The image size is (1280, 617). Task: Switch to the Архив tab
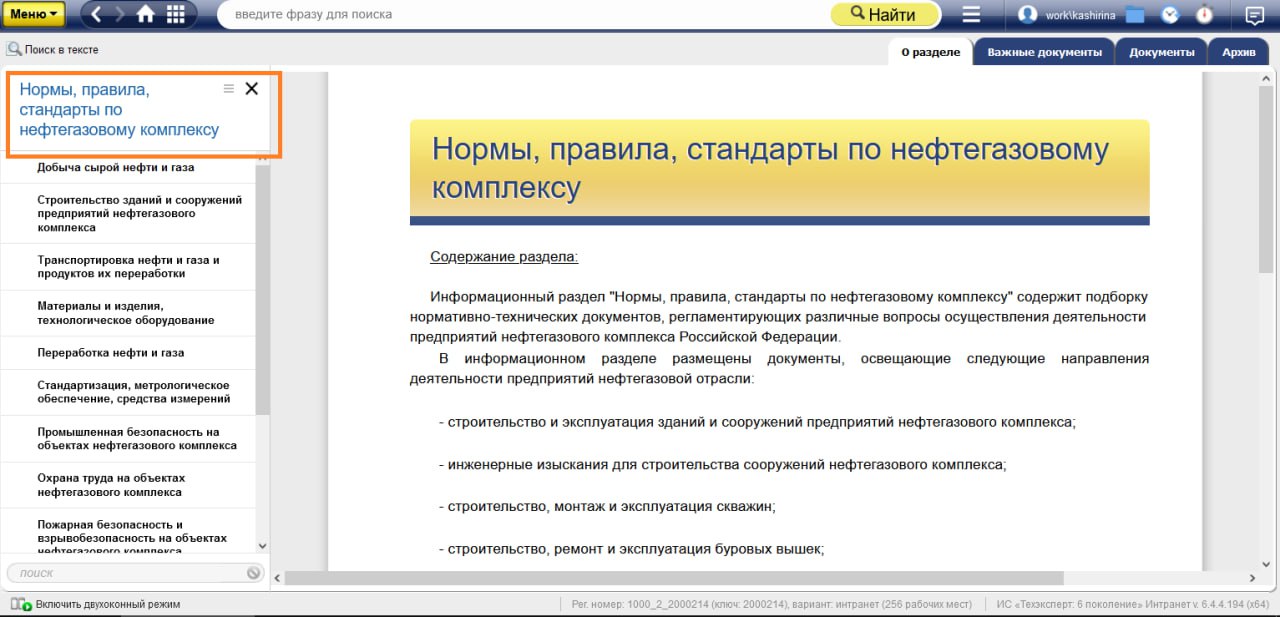coord(1238,52)
